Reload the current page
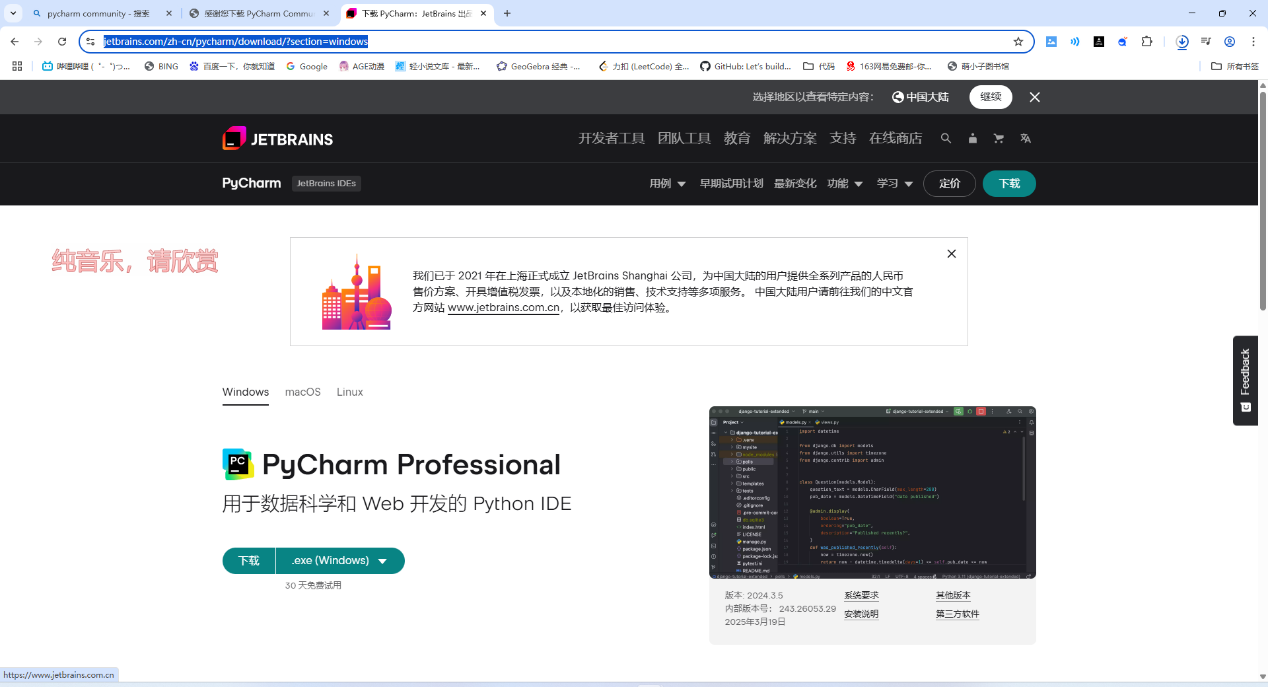 pyautogui.click(x=62, y=42)
